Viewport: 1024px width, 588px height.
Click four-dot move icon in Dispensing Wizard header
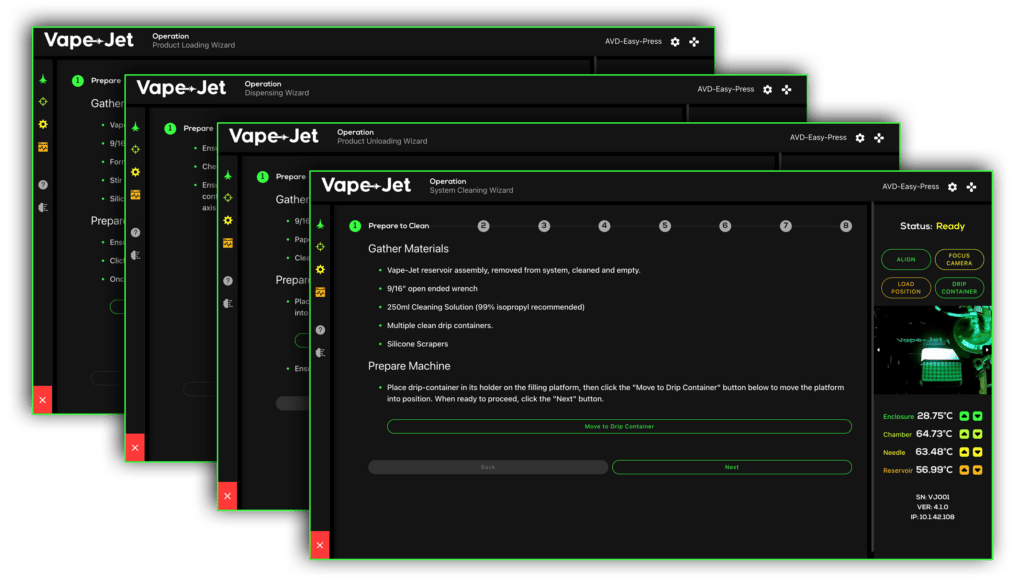786,90
